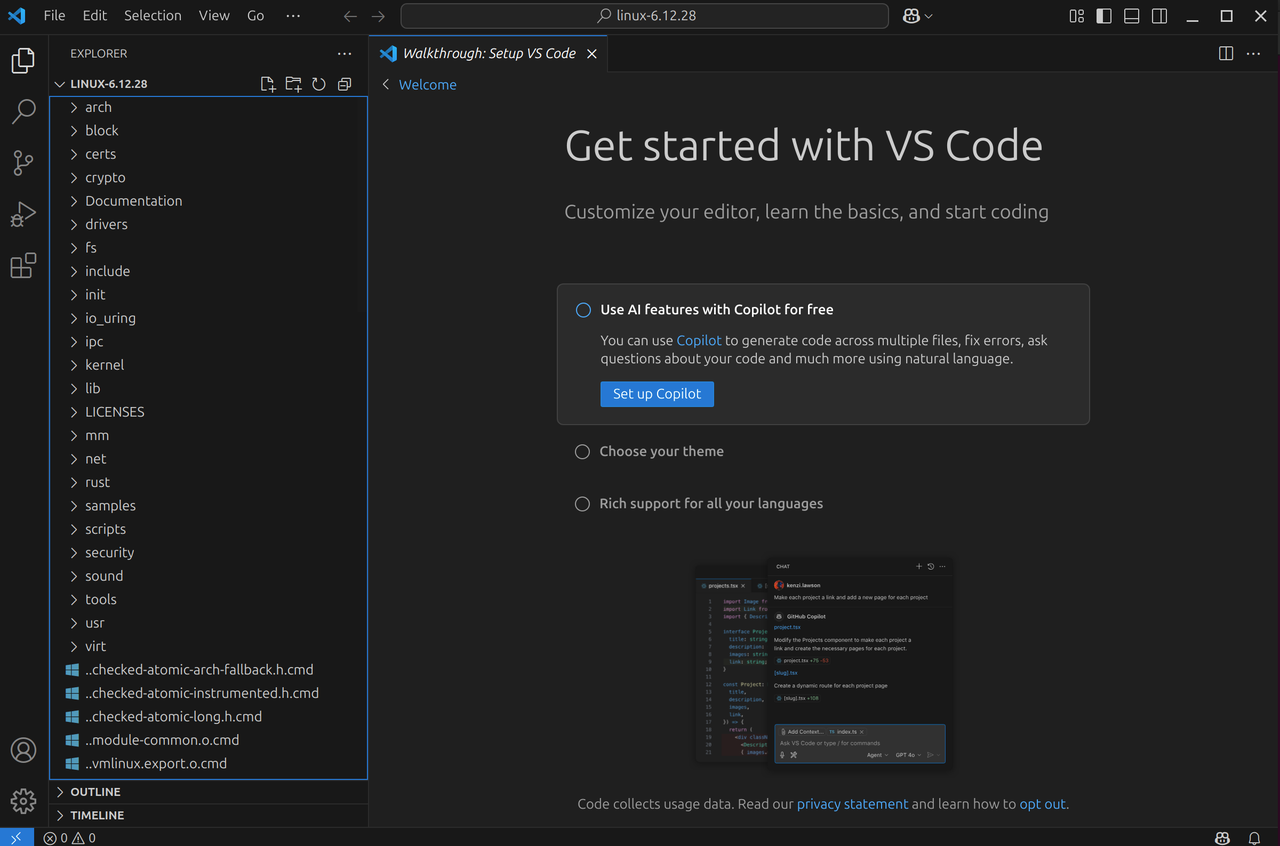Open Explorer views and more actions menu

click(345, 54)
